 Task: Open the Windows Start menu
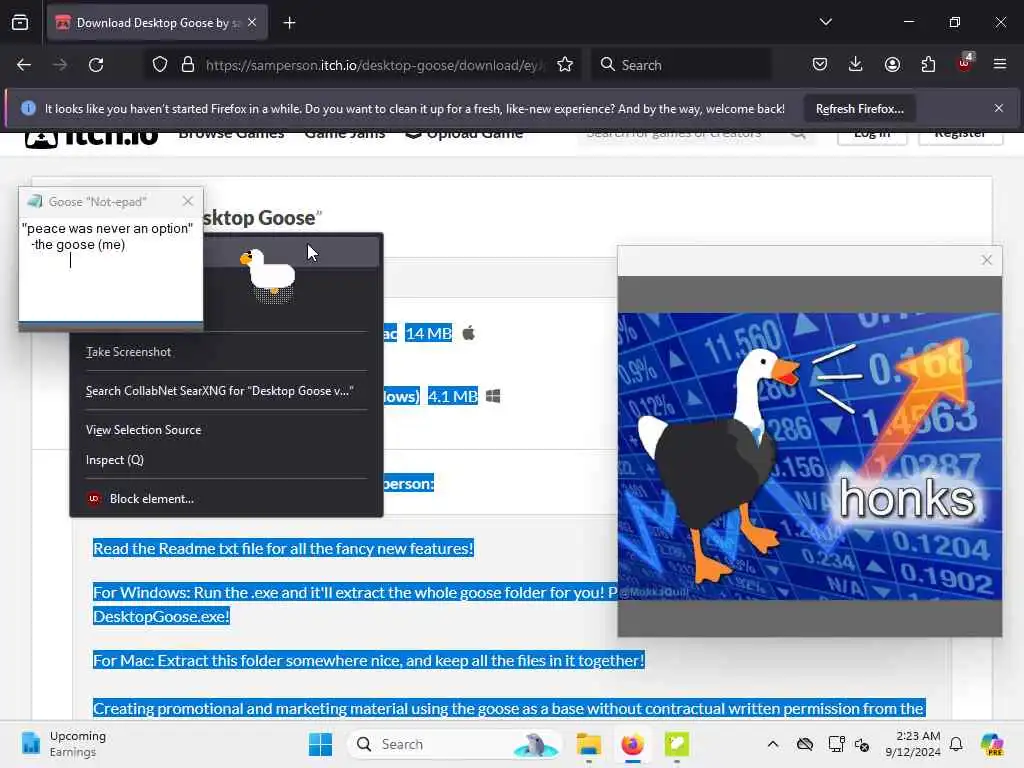point(320,744)
